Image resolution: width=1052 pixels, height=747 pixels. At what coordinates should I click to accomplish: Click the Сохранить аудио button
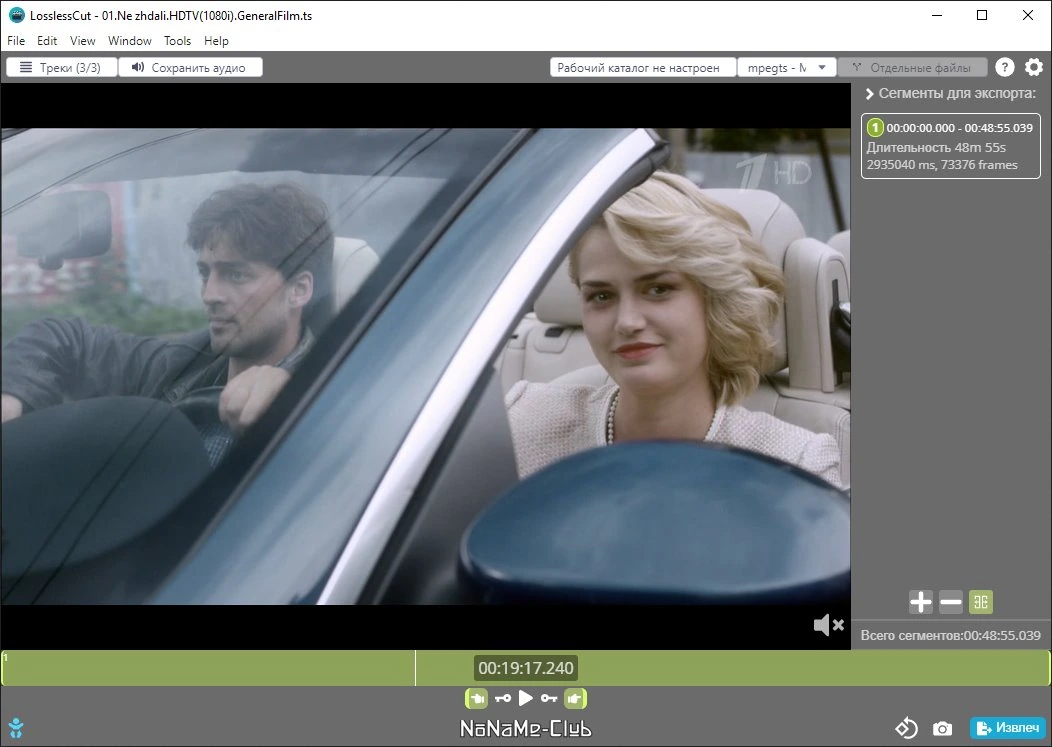[190, 67]
